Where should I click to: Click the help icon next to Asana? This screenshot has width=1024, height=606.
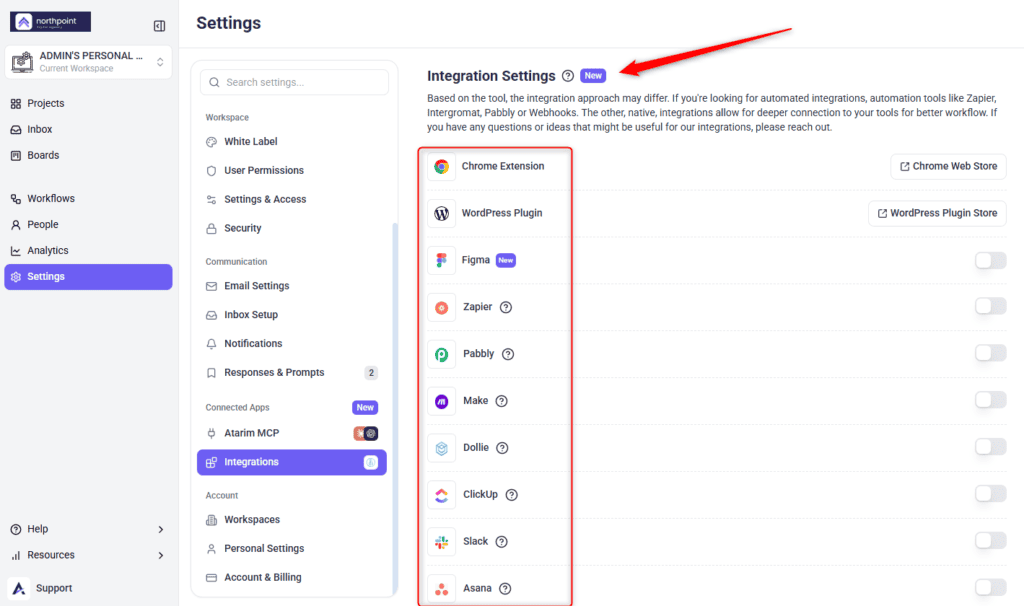pyautogui.click(x=505, y=589)
